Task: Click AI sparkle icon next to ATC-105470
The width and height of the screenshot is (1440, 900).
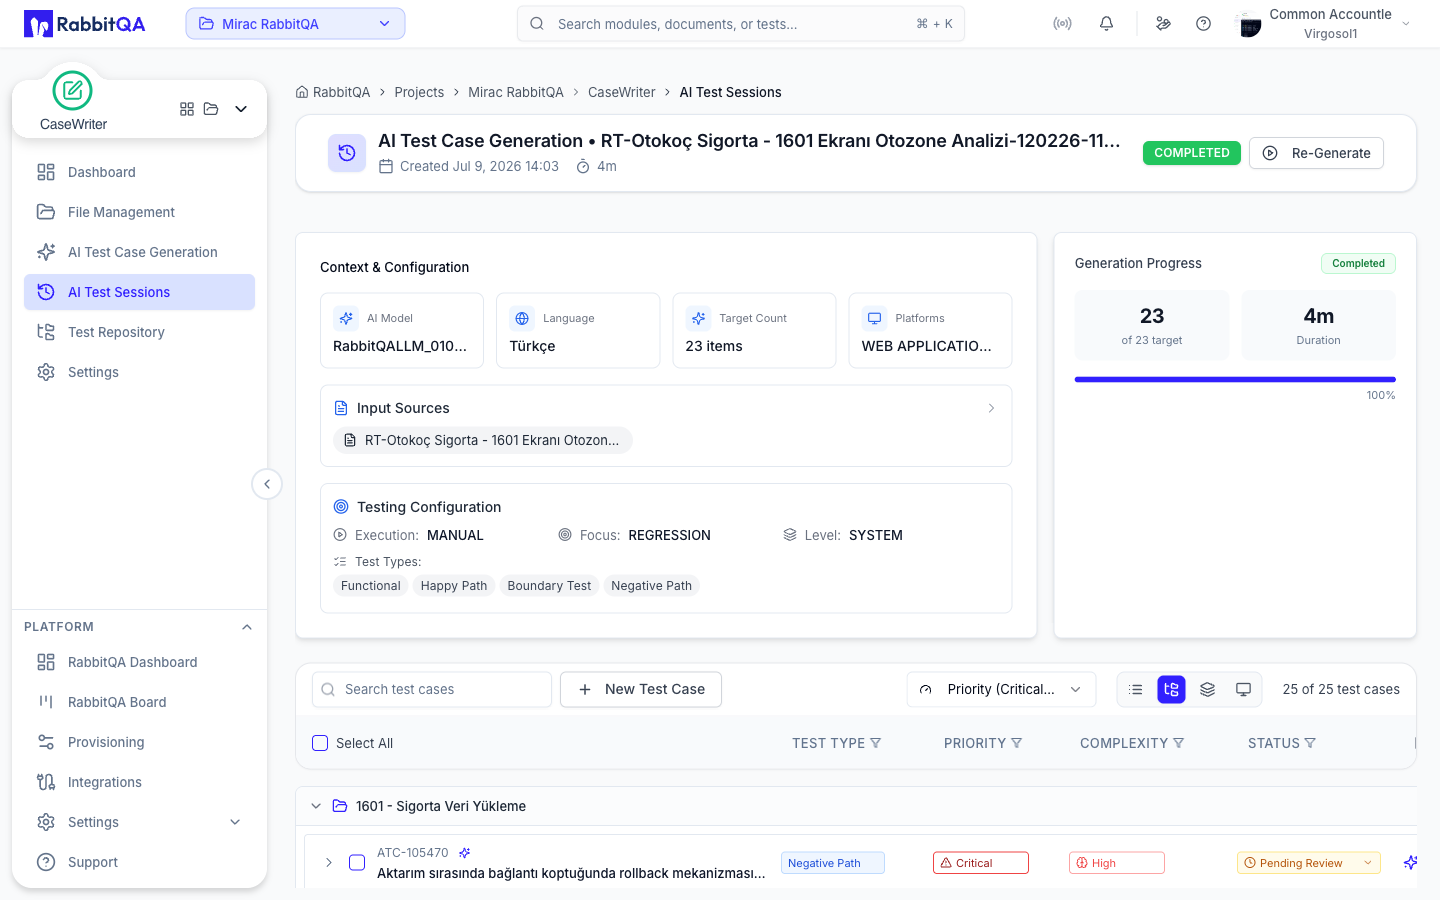Action: click(464, 853)
